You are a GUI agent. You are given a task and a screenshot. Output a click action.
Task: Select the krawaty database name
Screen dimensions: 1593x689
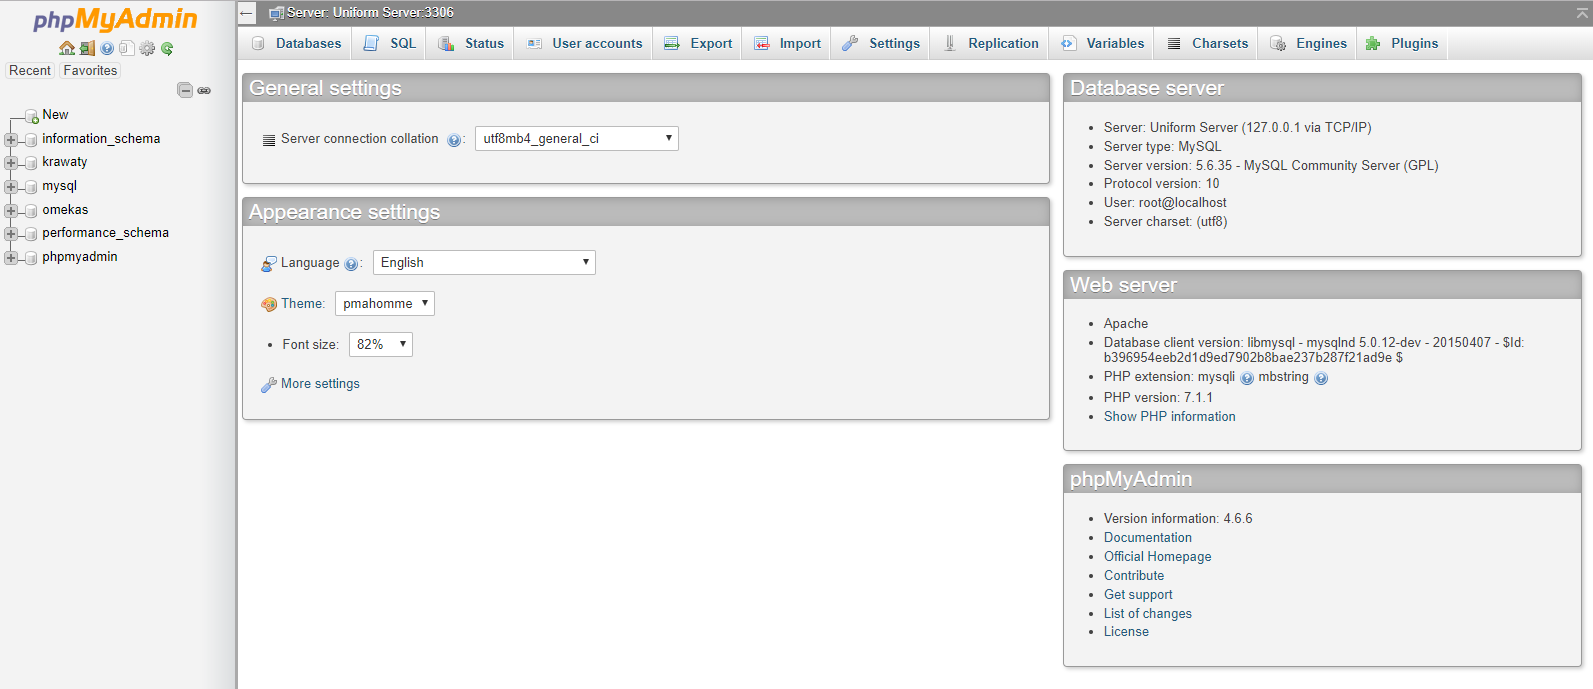(65, 162)
